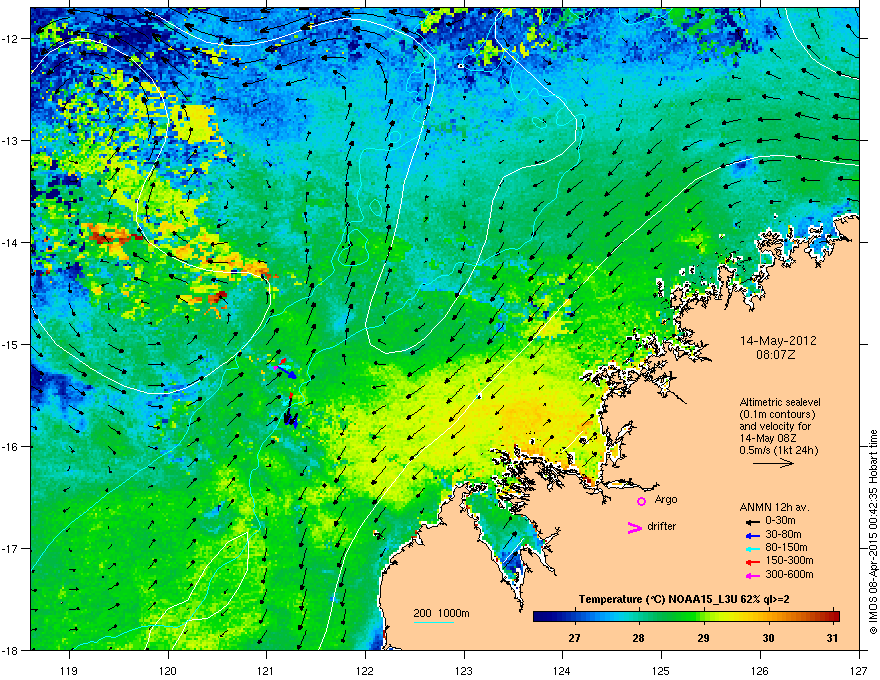Viewport: 880px width, 680px height.
Task: Click the '-17' latitude axis label
Action: (x=11, y=549)
